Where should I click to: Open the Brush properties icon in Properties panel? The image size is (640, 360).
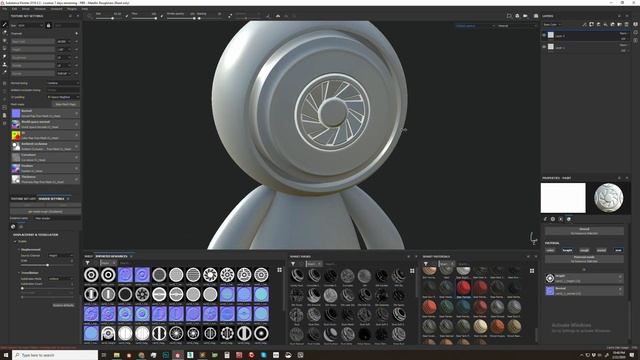tap(545, 219)
